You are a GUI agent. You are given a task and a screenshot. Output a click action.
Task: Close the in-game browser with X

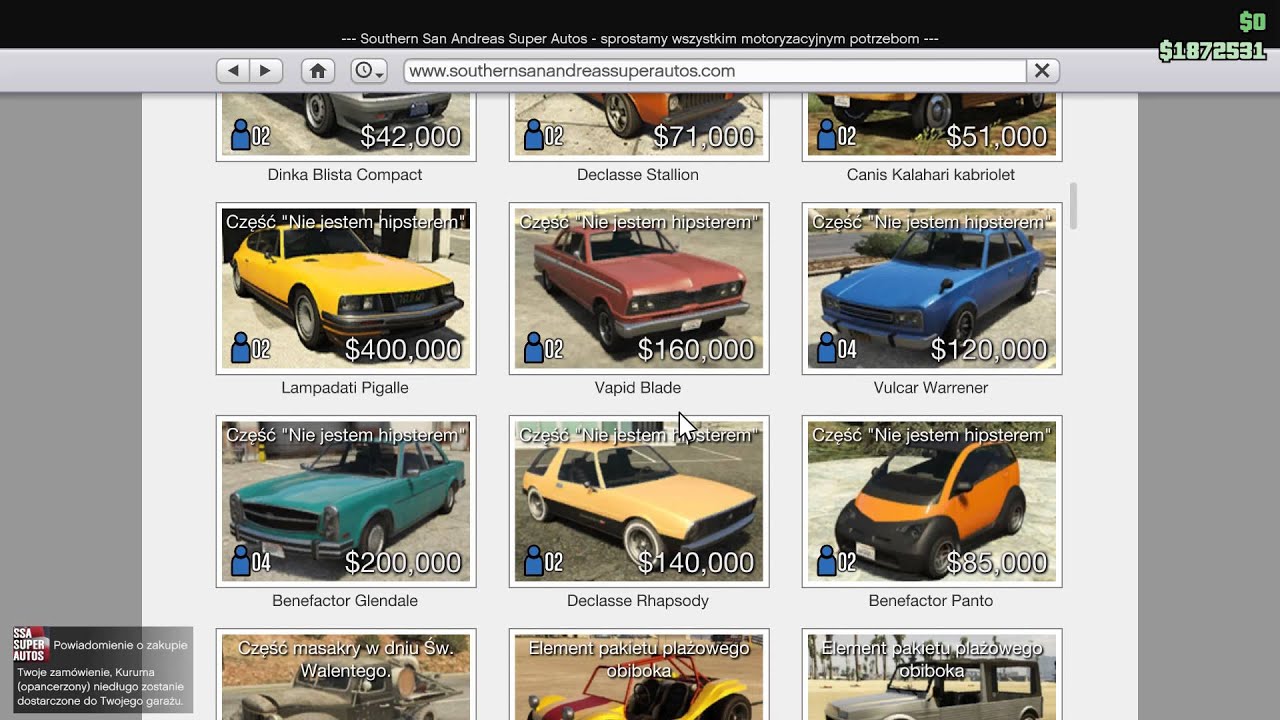[1042, 71]
